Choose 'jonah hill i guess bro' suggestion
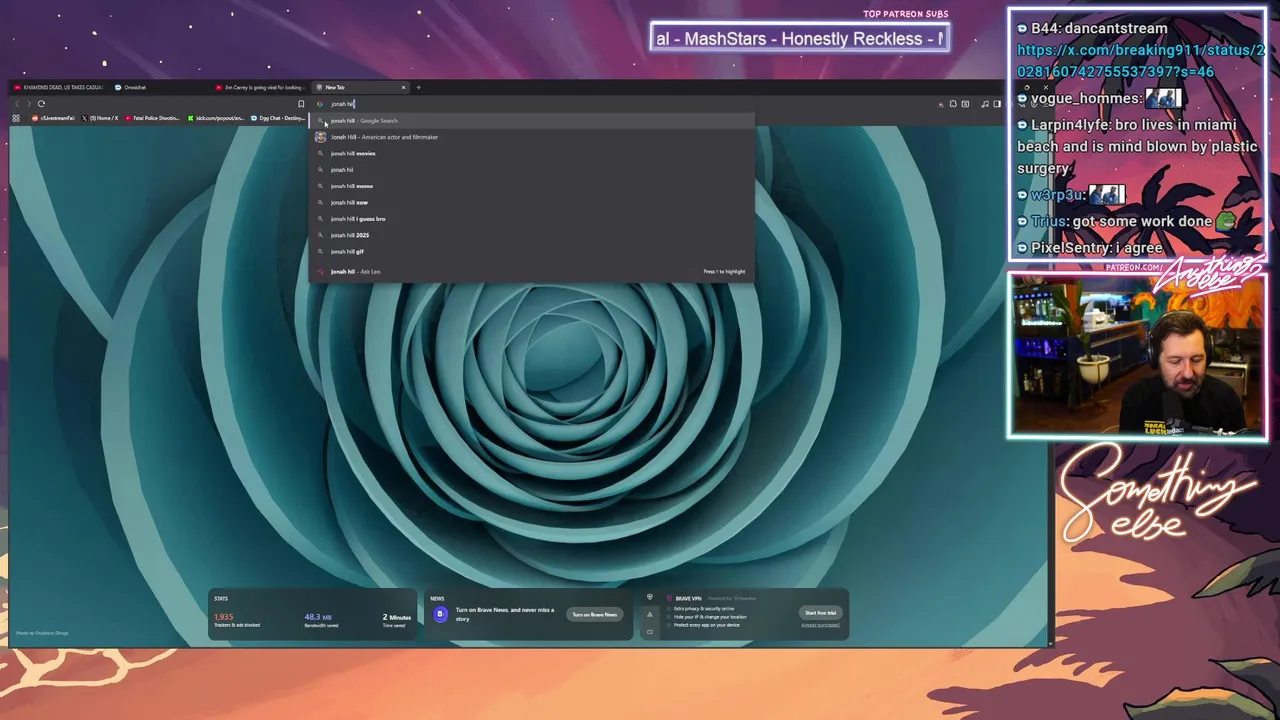Viewport: 1280px width, 720px height. coord(532,219)
